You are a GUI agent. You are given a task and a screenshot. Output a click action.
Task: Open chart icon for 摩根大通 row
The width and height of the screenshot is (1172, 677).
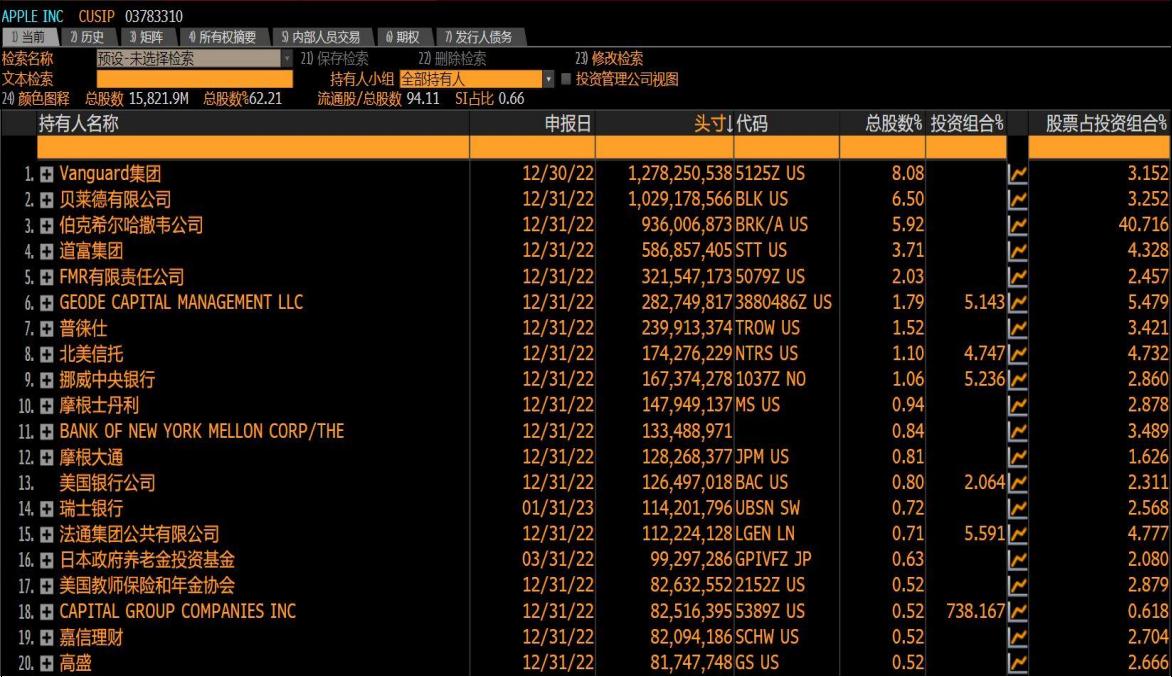pos(1017,457)
